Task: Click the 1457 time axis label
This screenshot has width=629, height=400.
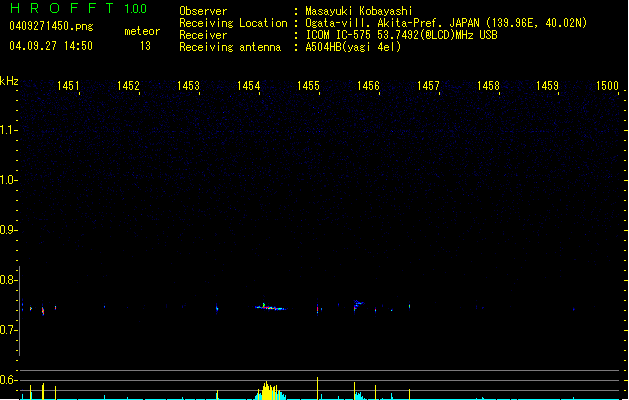Action: (x=428, y=86)
